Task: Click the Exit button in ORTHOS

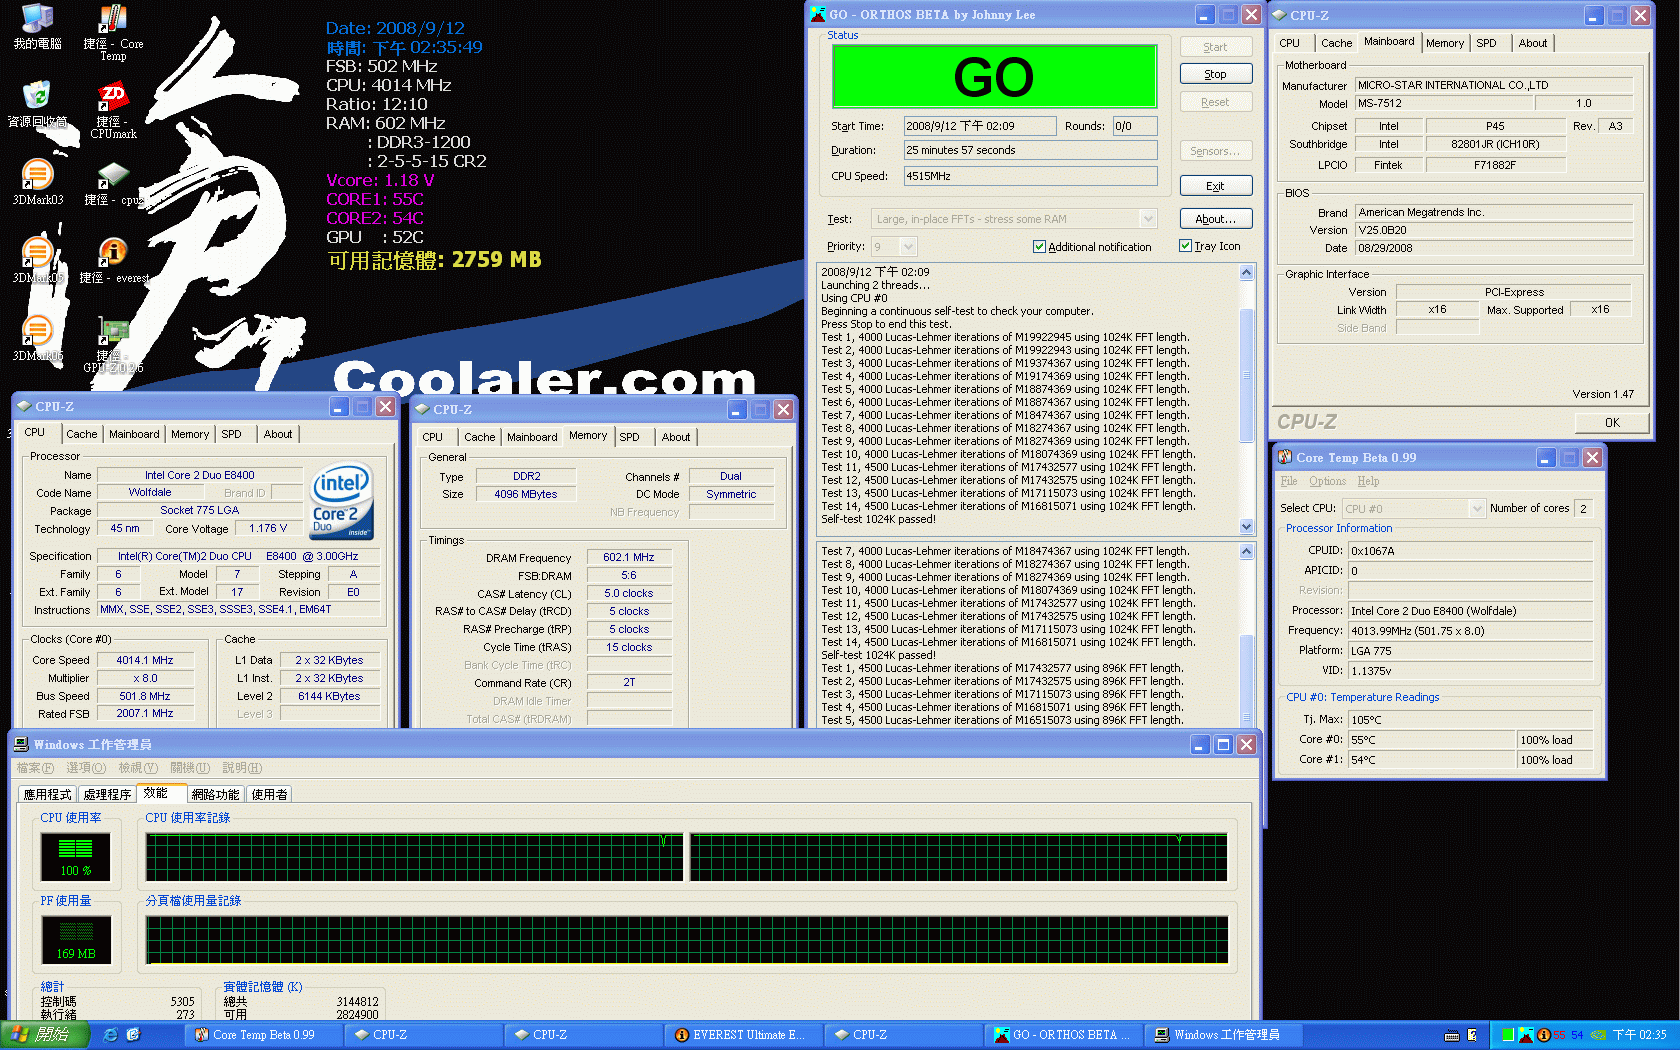Action: pos(1215,186)
